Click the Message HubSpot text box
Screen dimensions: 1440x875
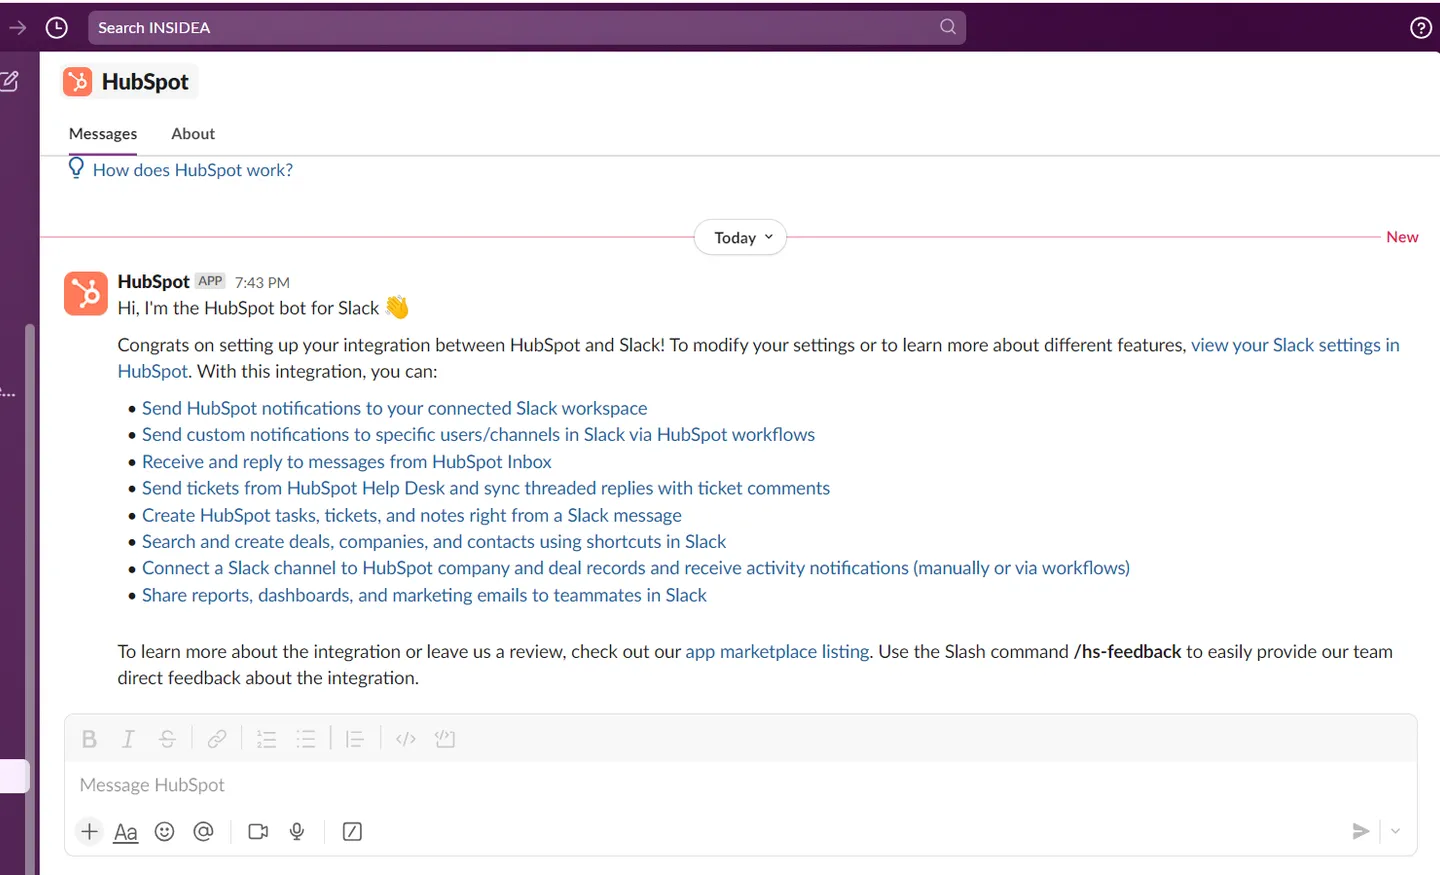click(741, 785)
